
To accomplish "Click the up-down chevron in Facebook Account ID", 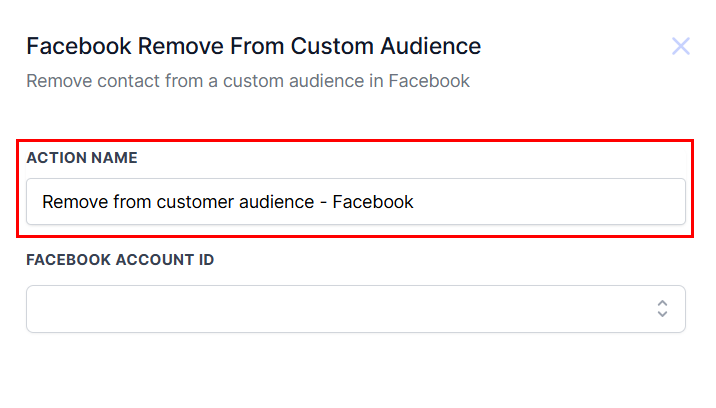I will tap(662, 309).
